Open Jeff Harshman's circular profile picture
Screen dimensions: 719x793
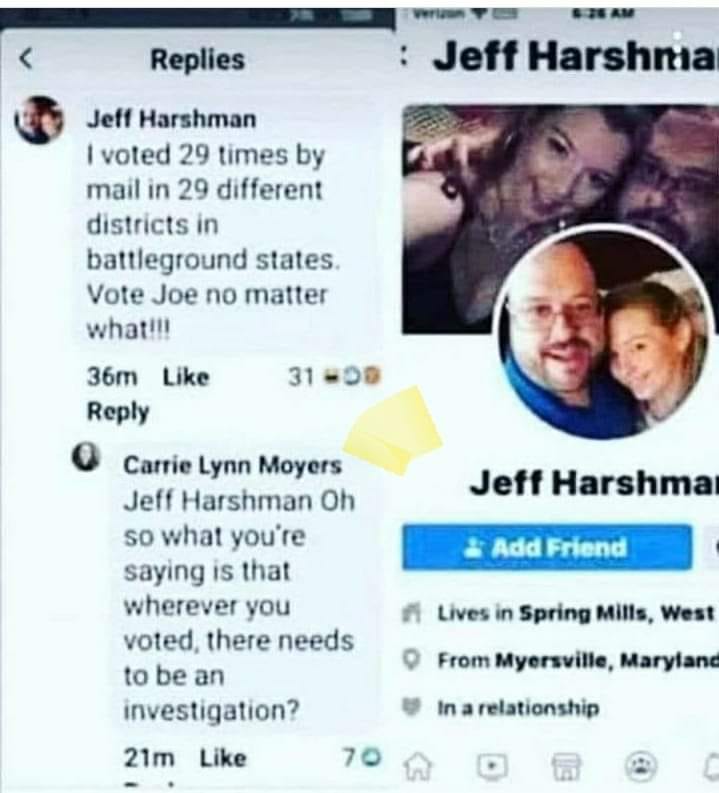pos(604,334)
